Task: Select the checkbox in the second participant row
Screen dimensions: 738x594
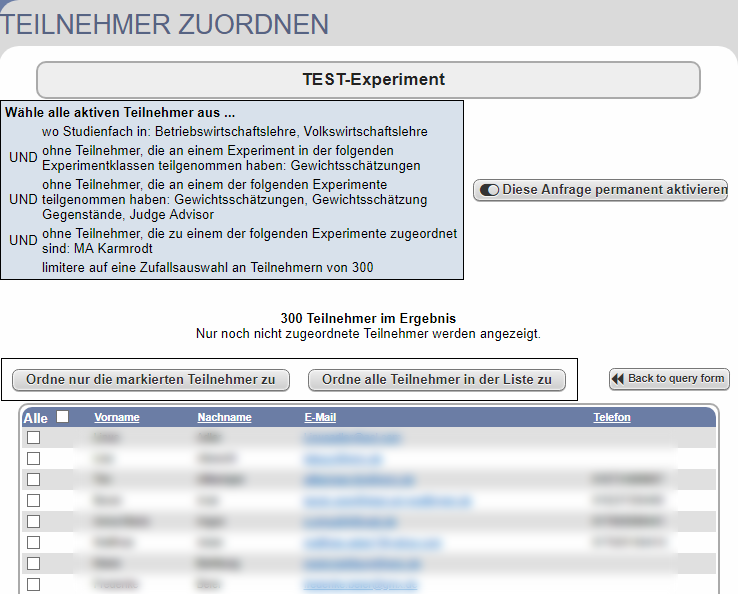Action: point(34,458)
